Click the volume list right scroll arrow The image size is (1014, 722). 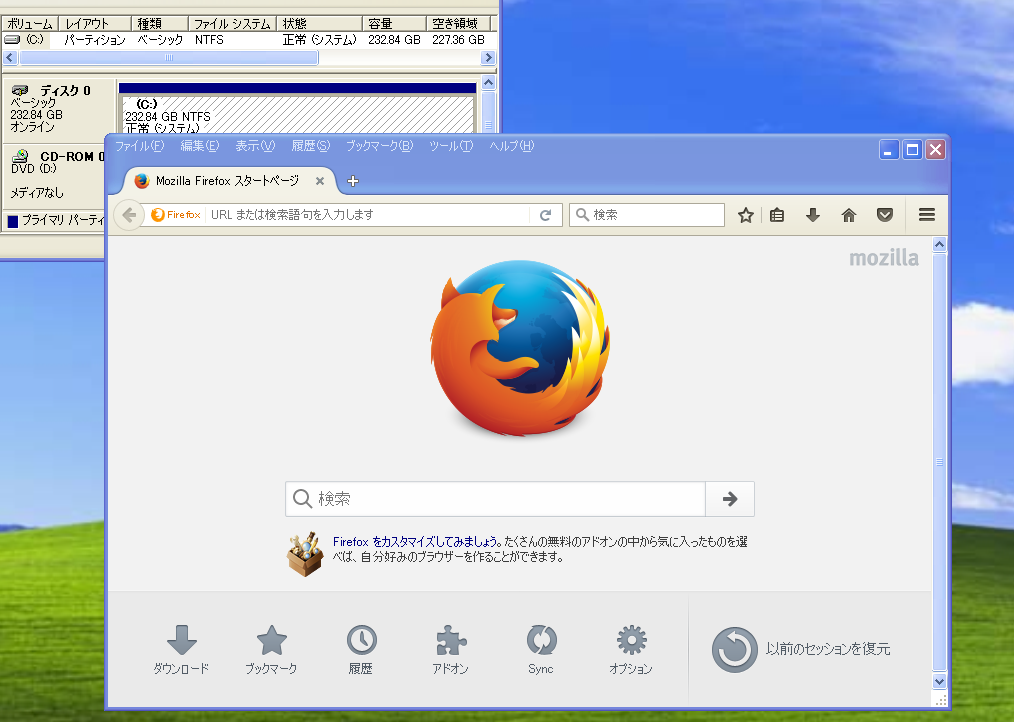click(488, 58)
